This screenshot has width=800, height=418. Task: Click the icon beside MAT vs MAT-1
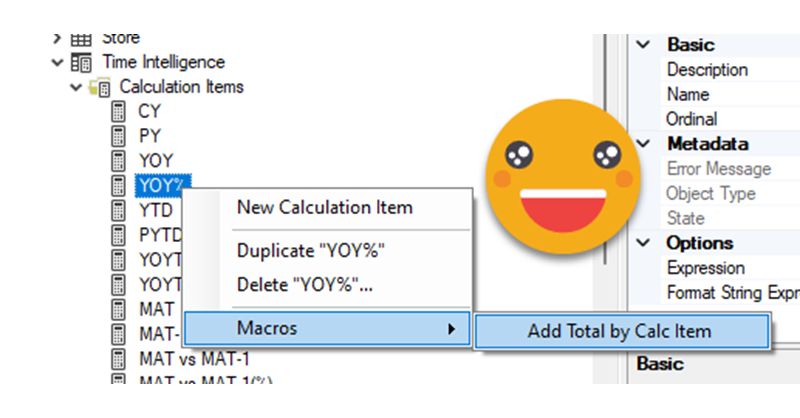(120, 358)
